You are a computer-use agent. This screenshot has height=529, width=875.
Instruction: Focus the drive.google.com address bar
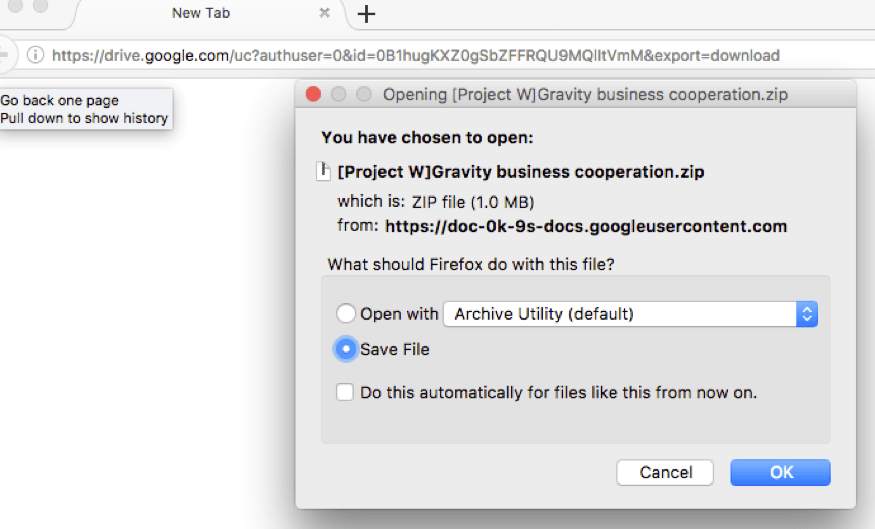415,55
